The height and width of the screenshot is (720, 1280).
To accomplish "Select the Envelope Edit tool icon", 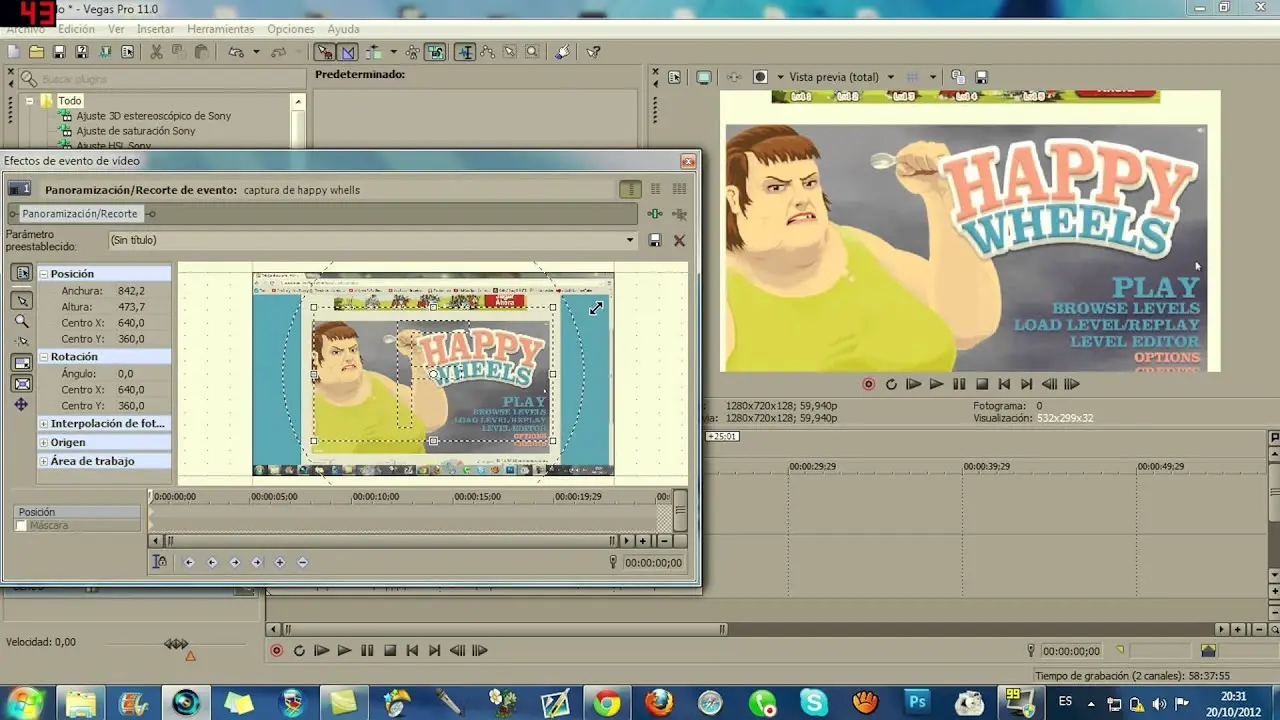I will coord(488,52).
